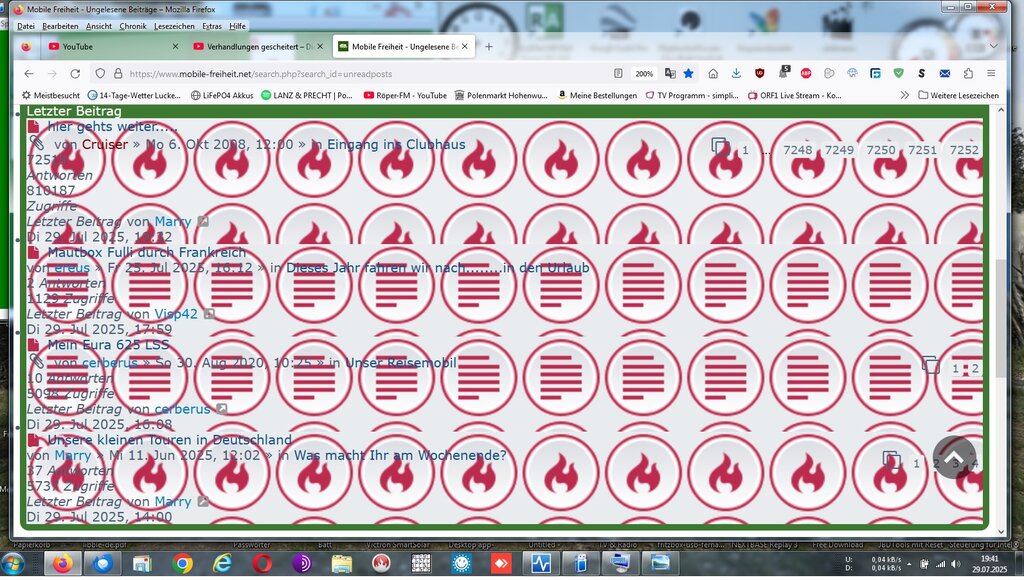1024x580 pixels.
Task: Go back with the Firefox back arrow
Action: pyautogui.click(x=29, y=74)
